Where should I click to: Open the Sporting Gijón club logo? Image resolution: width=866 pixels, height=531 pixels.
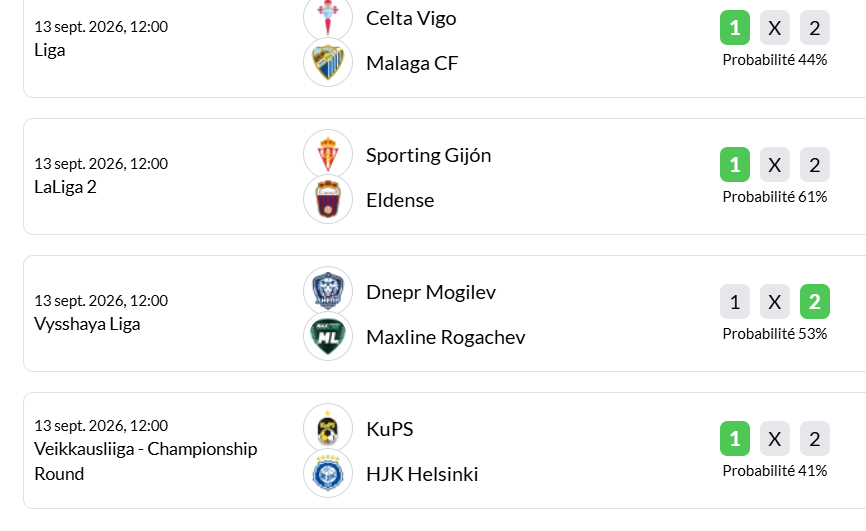(328, 154)
